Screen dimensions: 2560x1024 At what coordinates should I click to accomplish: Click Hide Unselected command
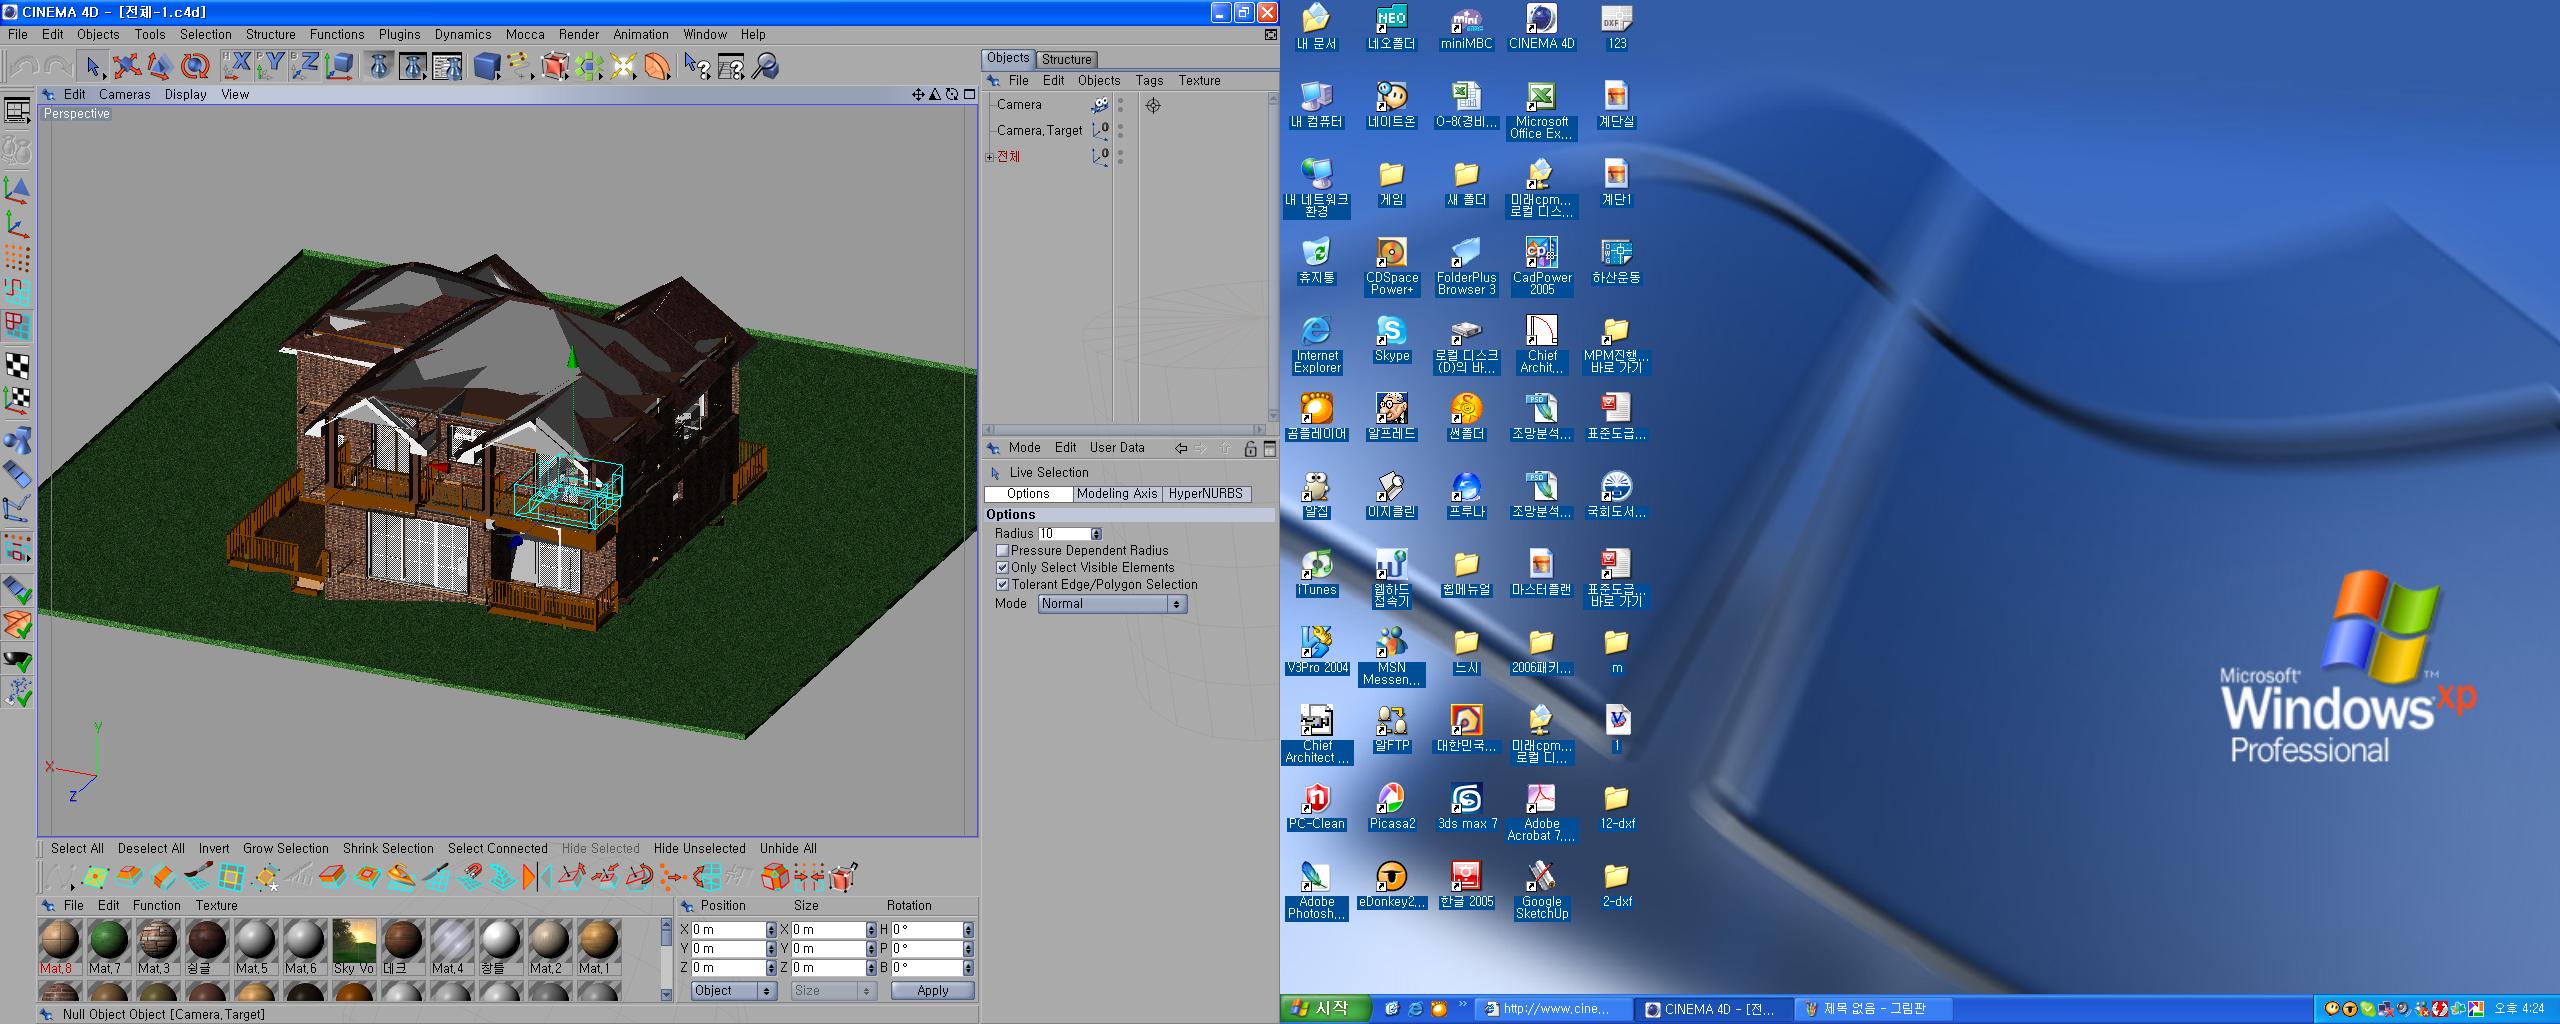click(700, 849)
